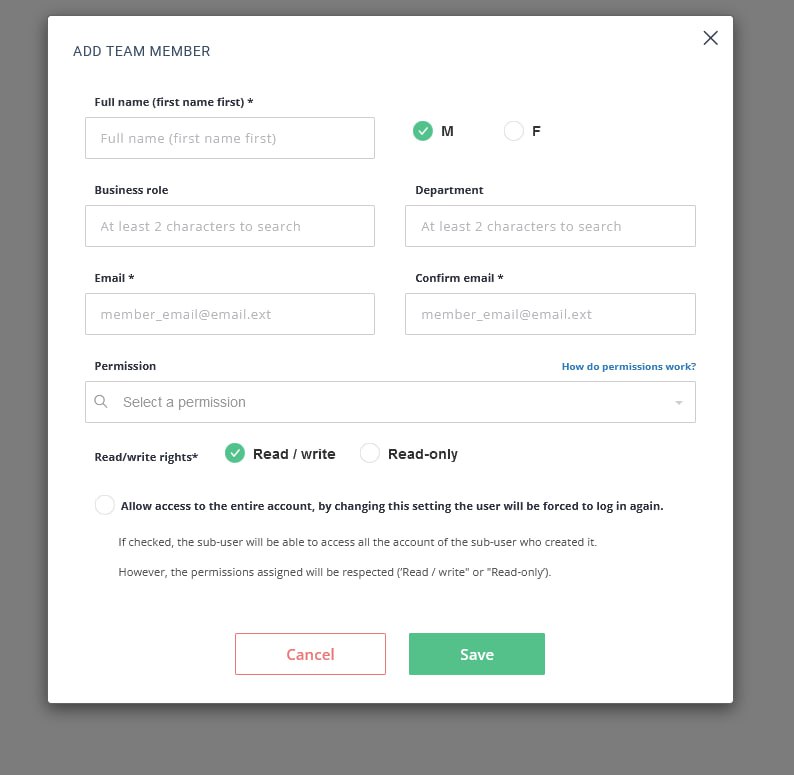Choose the Read-only rights option

370,453
